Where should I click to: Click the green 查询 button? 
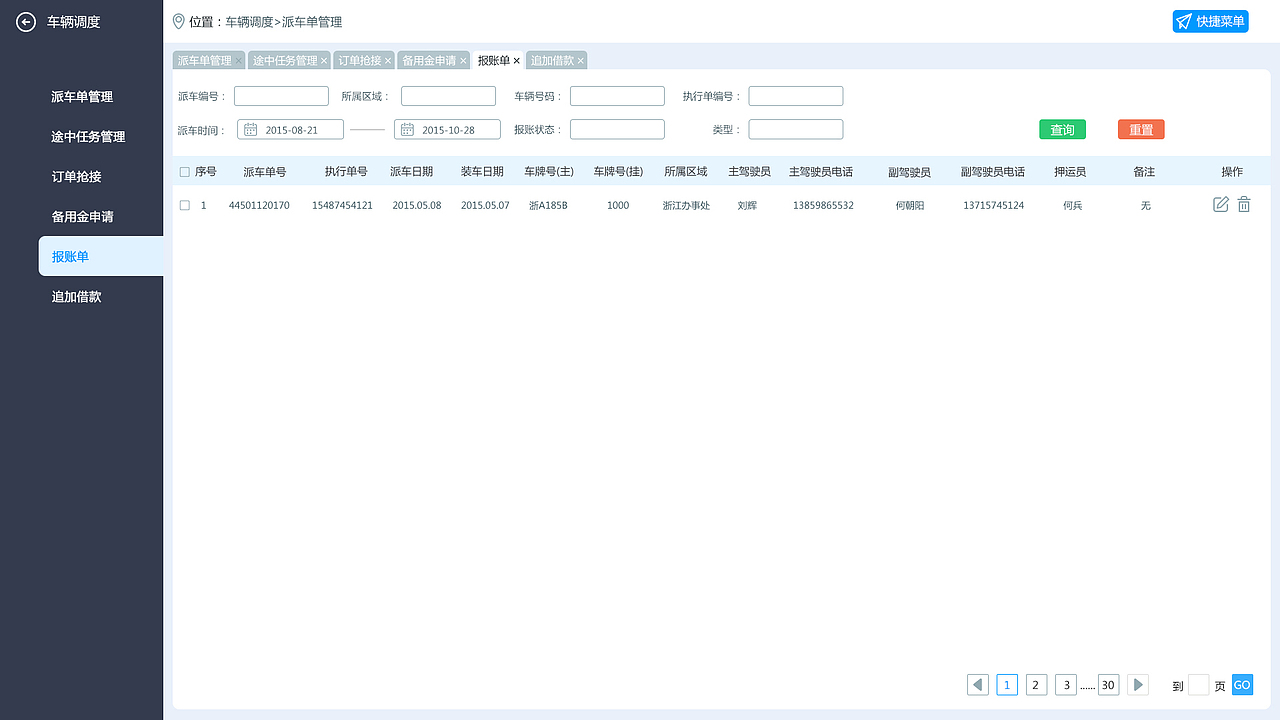[x=1062, y=129]
